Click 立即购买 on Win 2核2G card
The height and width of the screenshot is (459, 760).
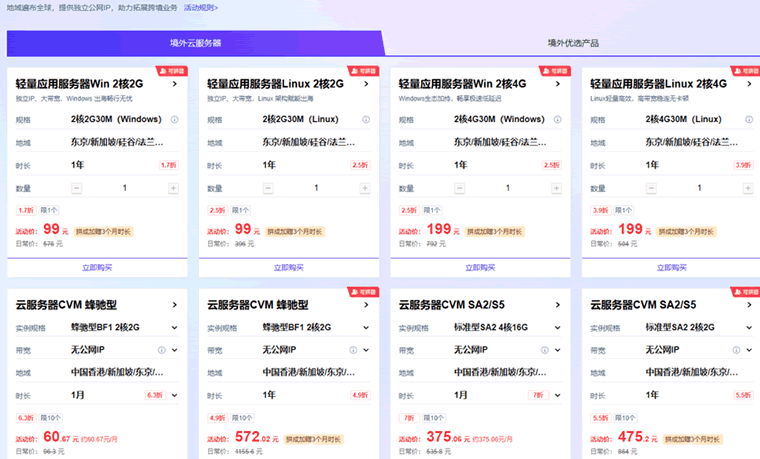(x=97, y=268)
